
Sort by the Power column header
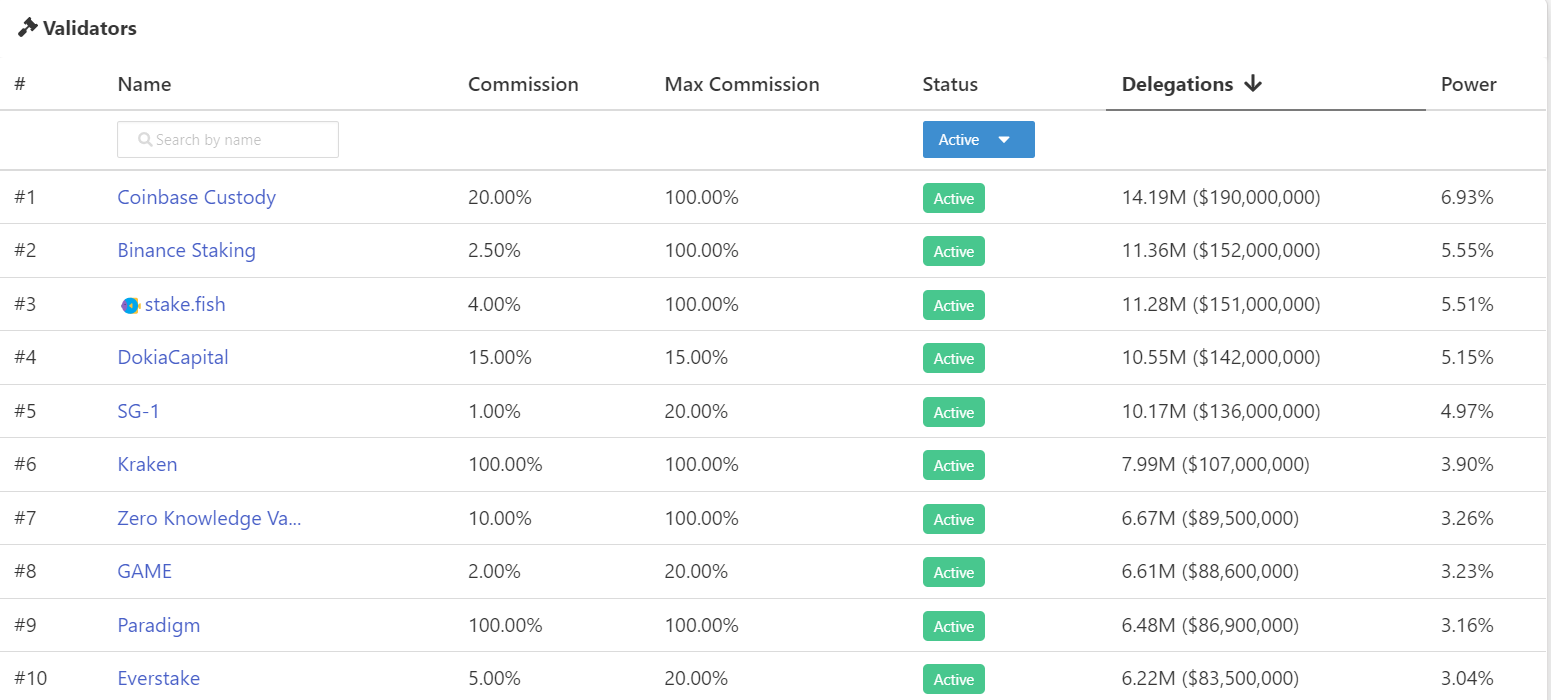point(1468,84)
